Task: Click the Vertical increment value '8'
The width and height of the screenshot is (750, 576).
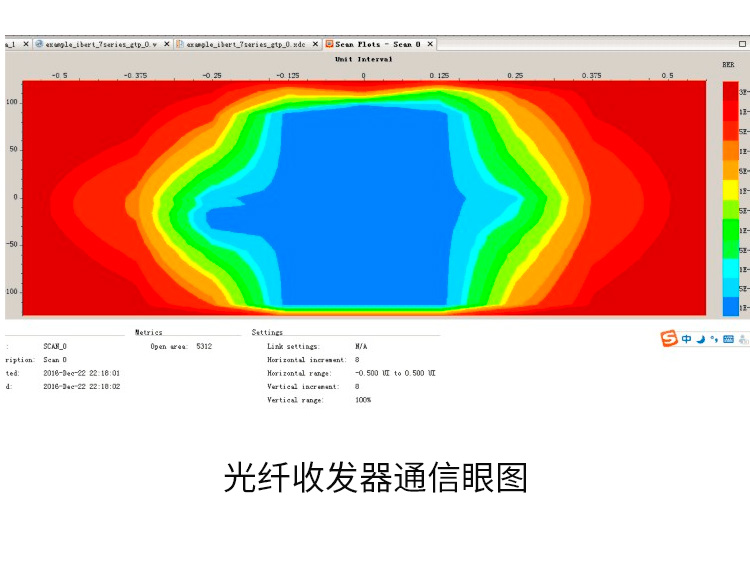Action: pyautogui.click(x=357, y=387)
